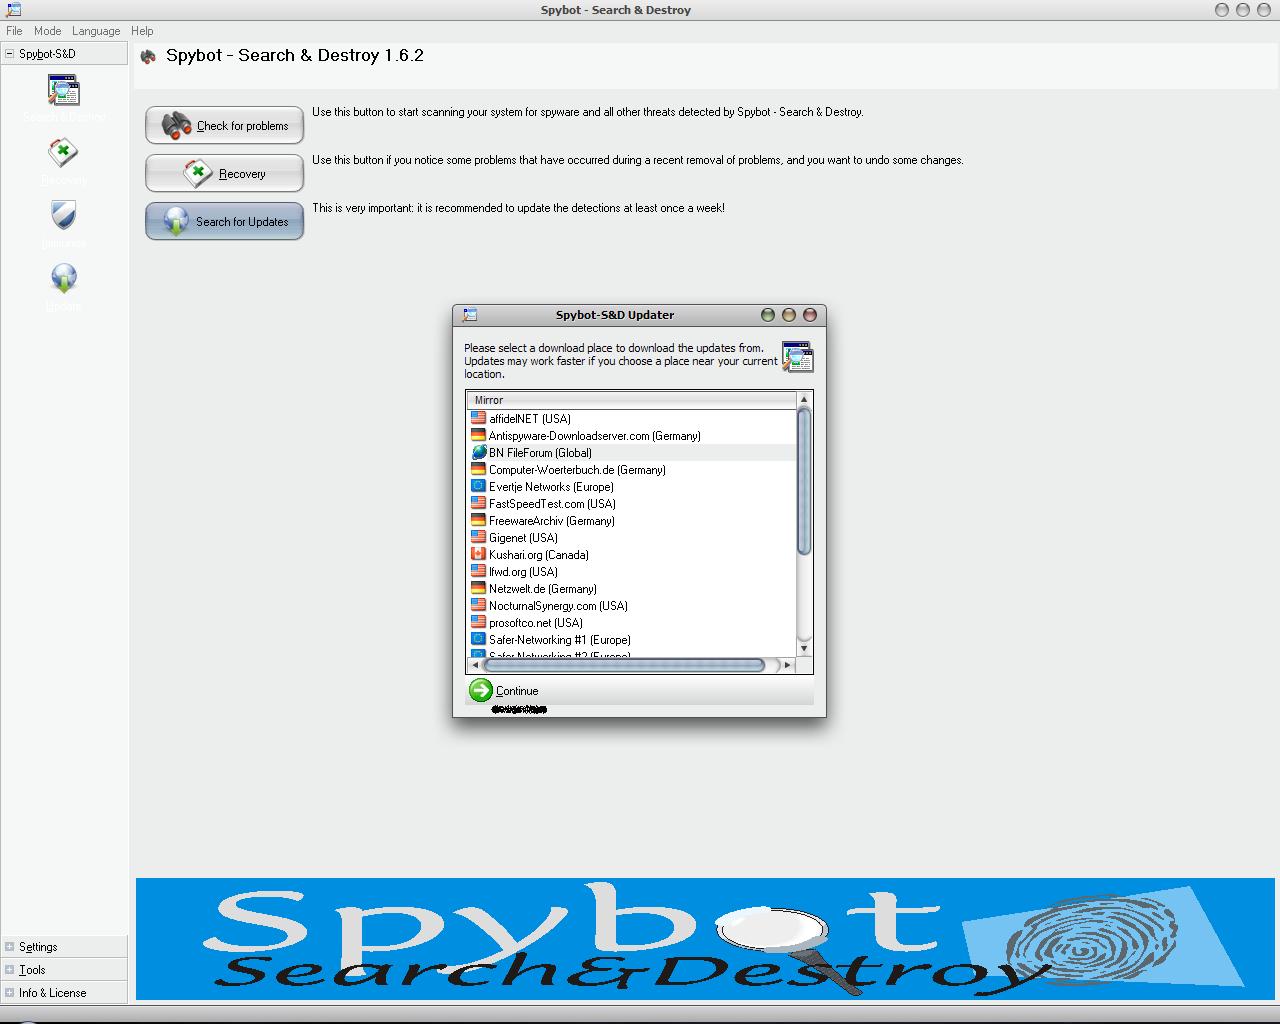The image size is (1280, 1024).
Task: Open the Update globe icon in the sidebar
Action: tap(64, 287)
